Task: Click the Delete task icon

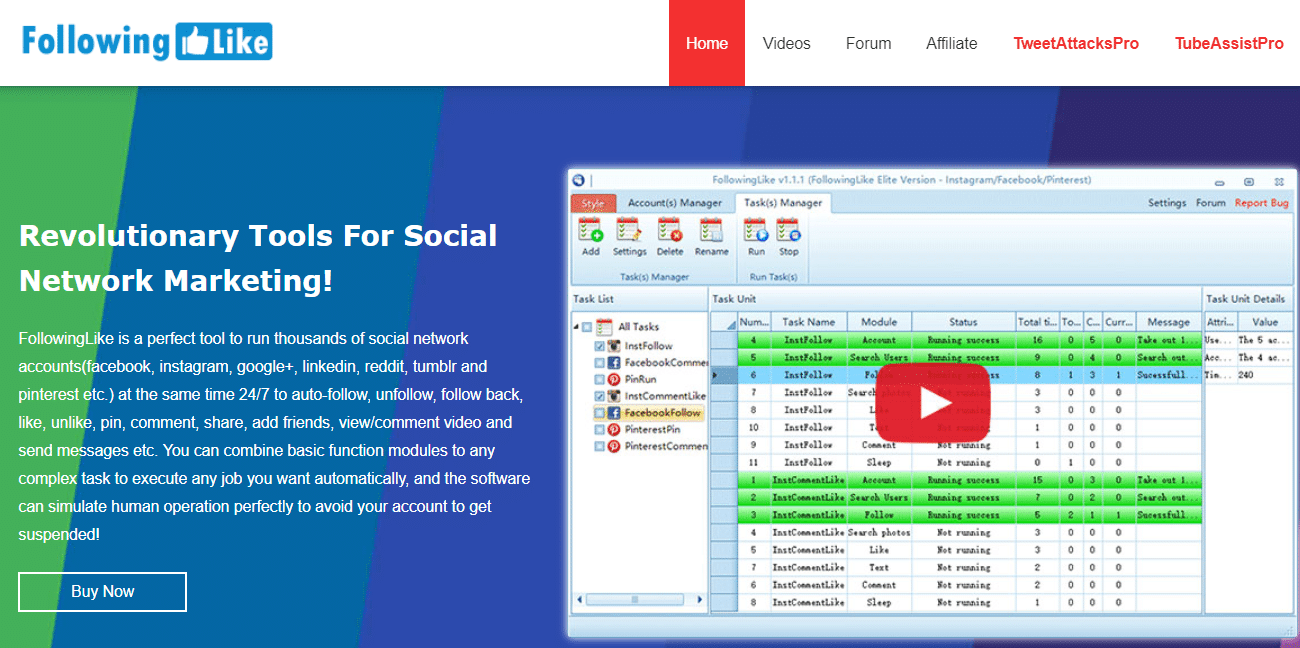Action: 670,232
